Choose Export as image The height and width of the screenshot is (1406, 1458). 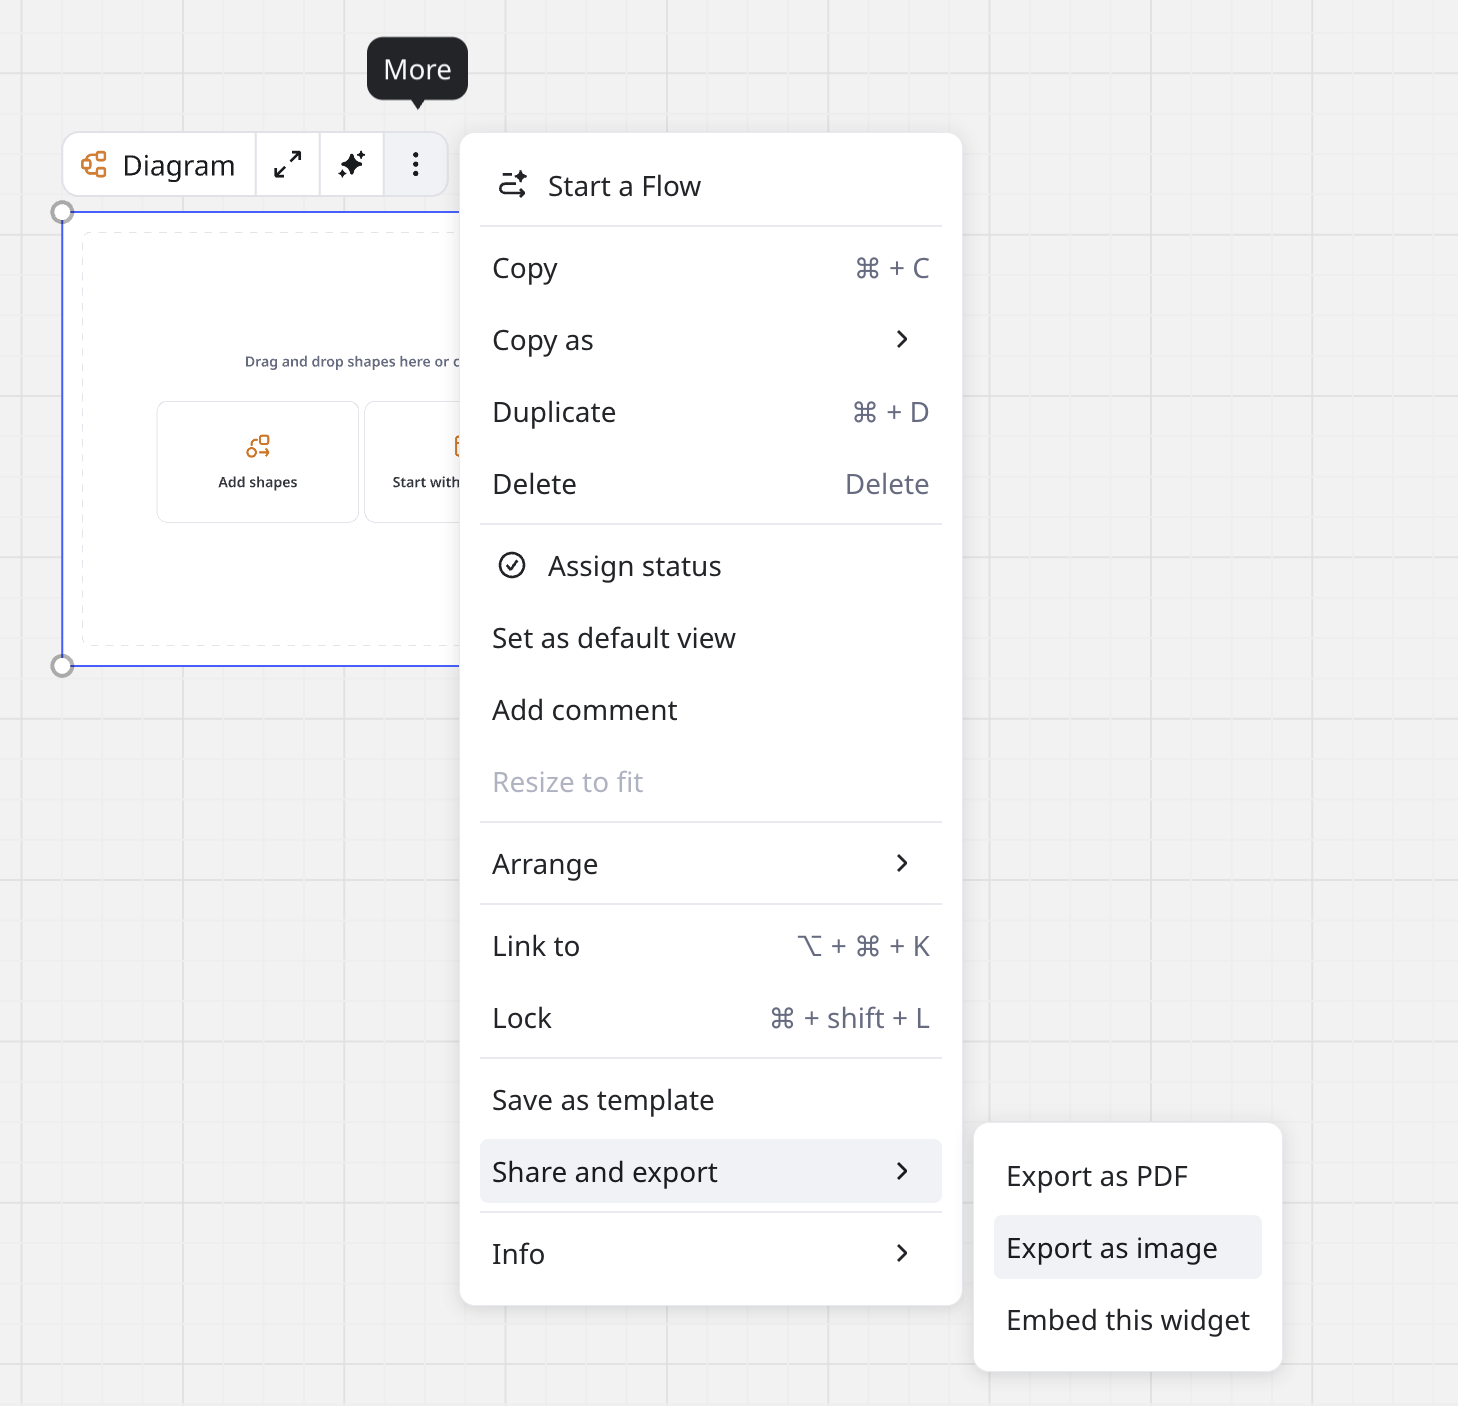(x=1112, y=1248)
